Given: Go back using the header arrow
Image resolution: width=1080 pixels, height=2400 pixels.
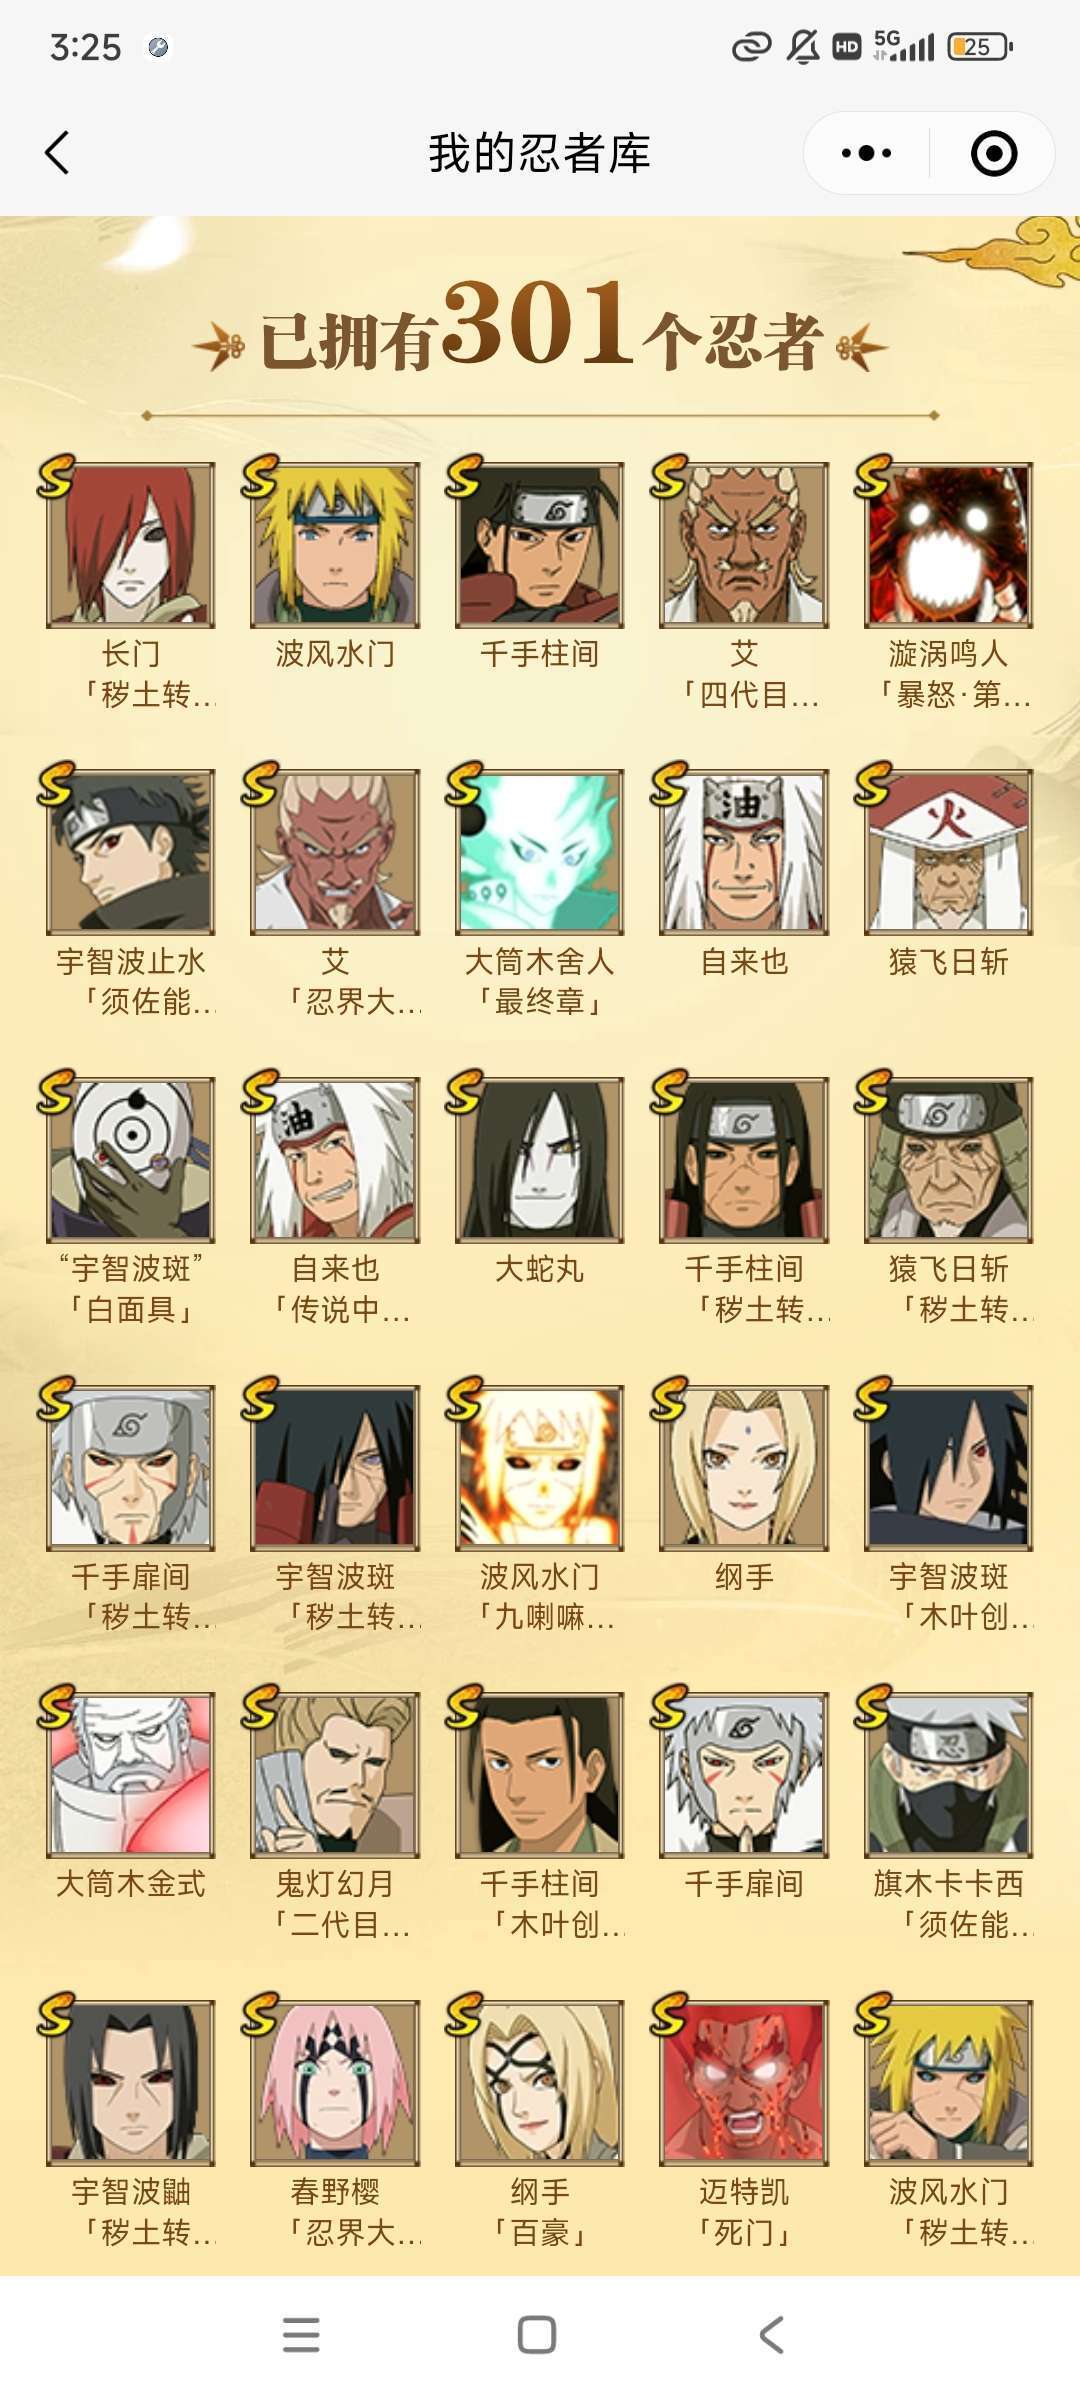Looking at the screenshot, I should [57, 153].
